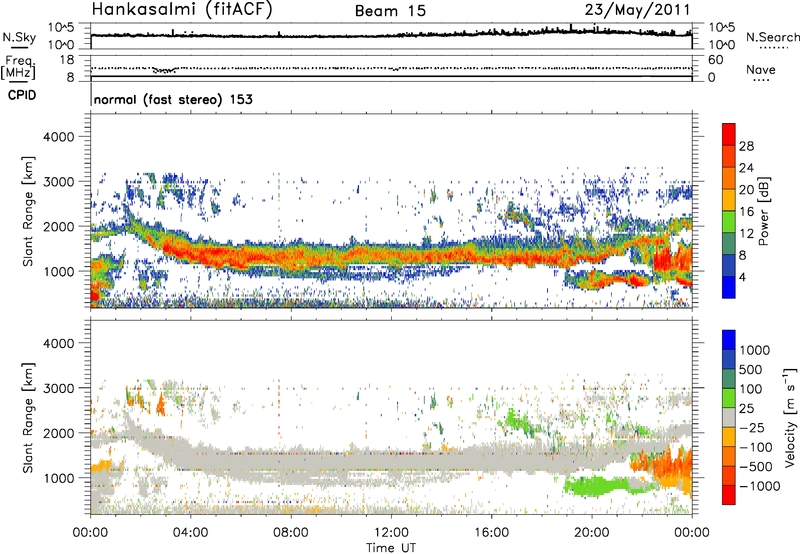Image resolution: width=800 pixels, height=554 pixels.
Task: Select 'normal (fast stereo) 153' text
Action: coord(173,99)
